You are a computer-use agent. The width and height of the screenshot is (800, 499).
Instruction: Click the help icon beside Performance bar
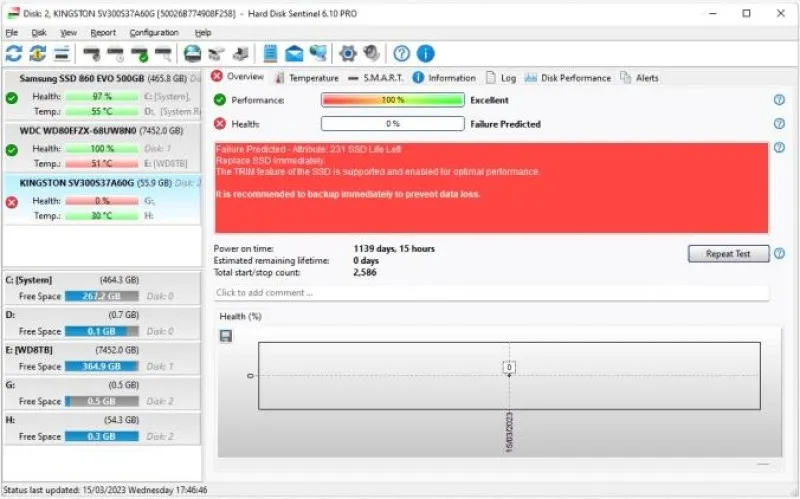point(779,100)
